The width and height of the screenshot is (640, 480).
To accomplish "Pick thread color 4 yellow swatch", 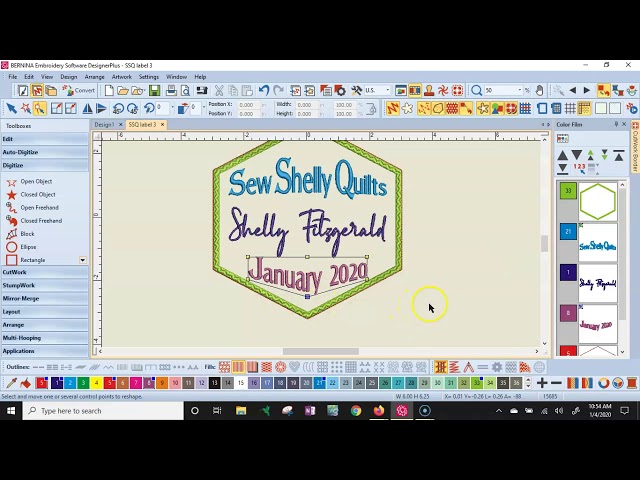I will click(96, 383).
